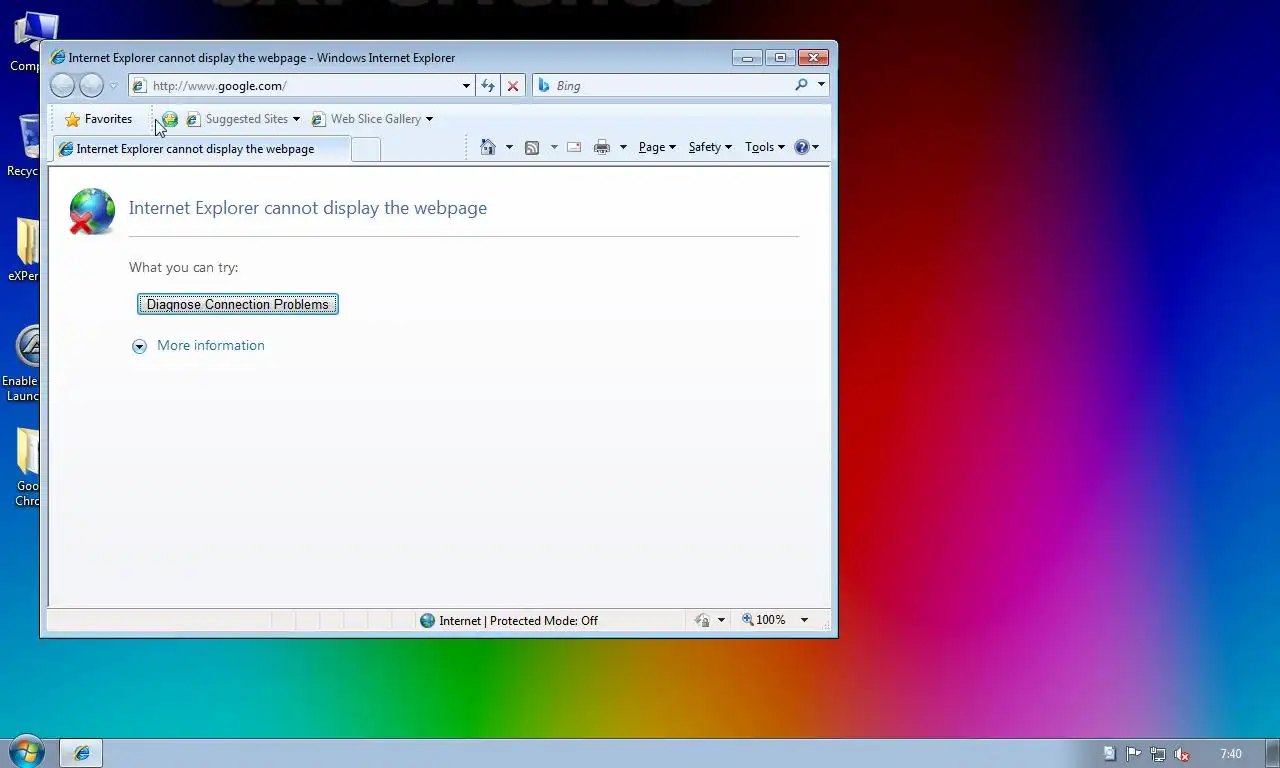The image size is (1280, 768).
Task: Open the Page menu
Action: coord(657,147)
